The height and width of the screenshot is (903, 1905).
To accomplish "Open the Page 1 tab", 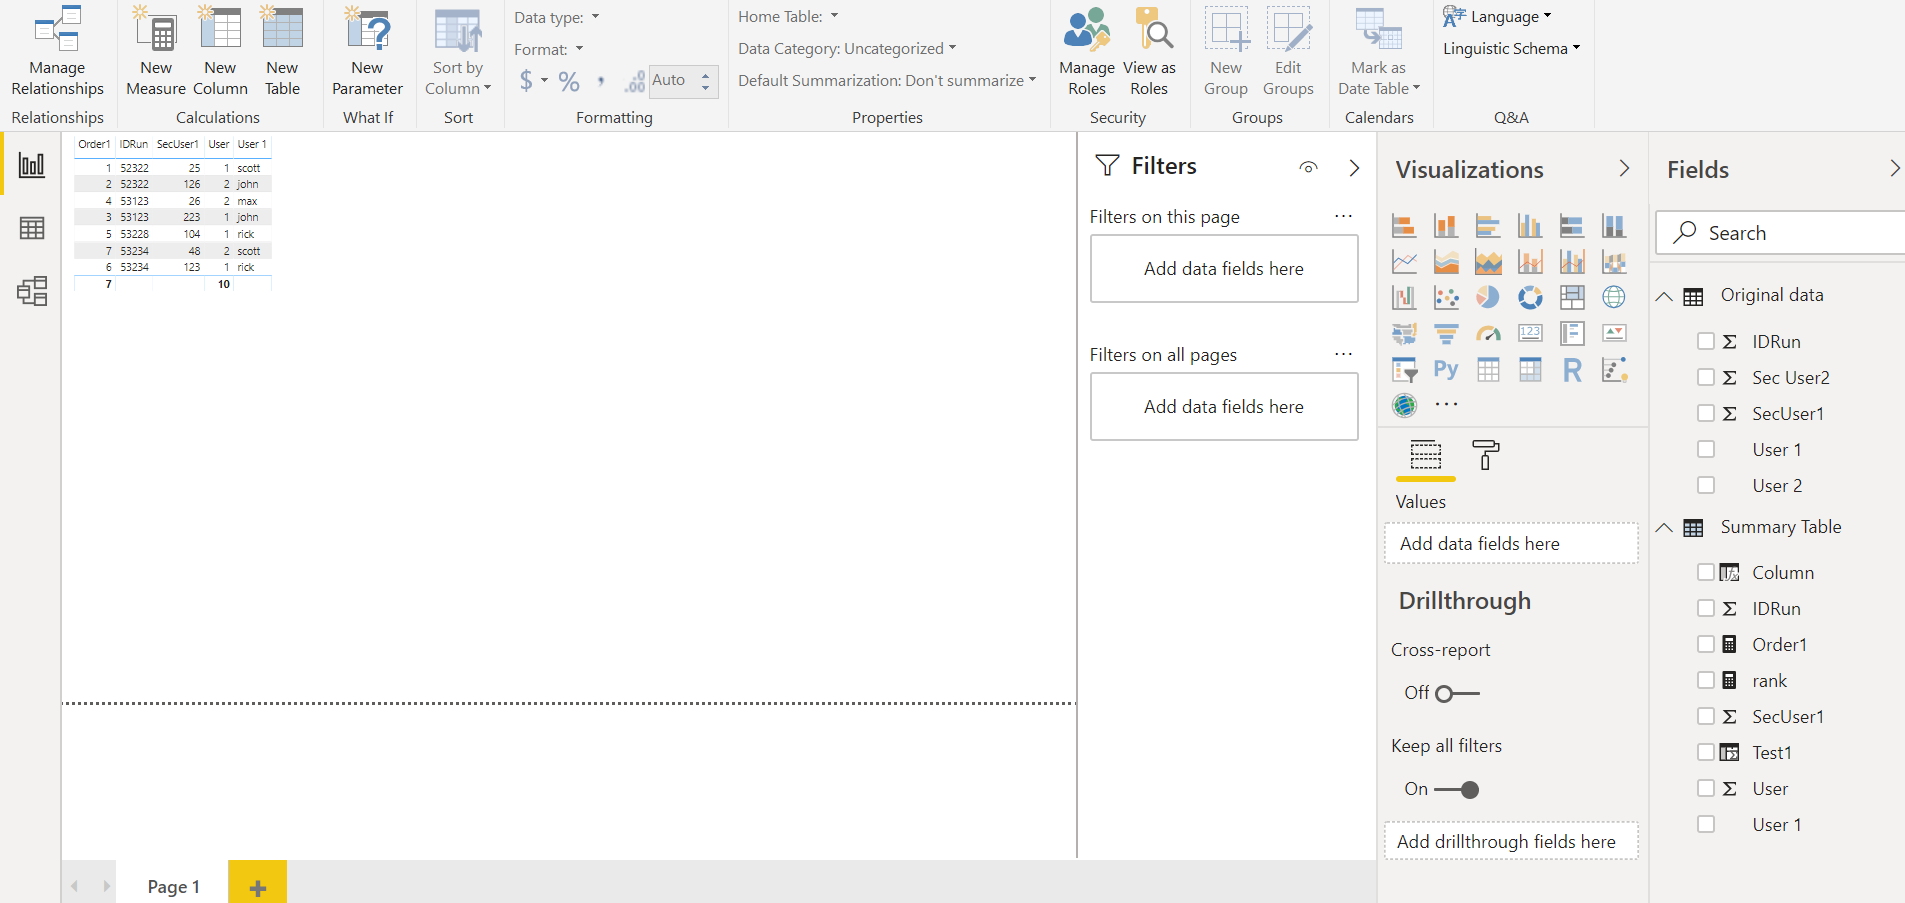I will 173,886.
